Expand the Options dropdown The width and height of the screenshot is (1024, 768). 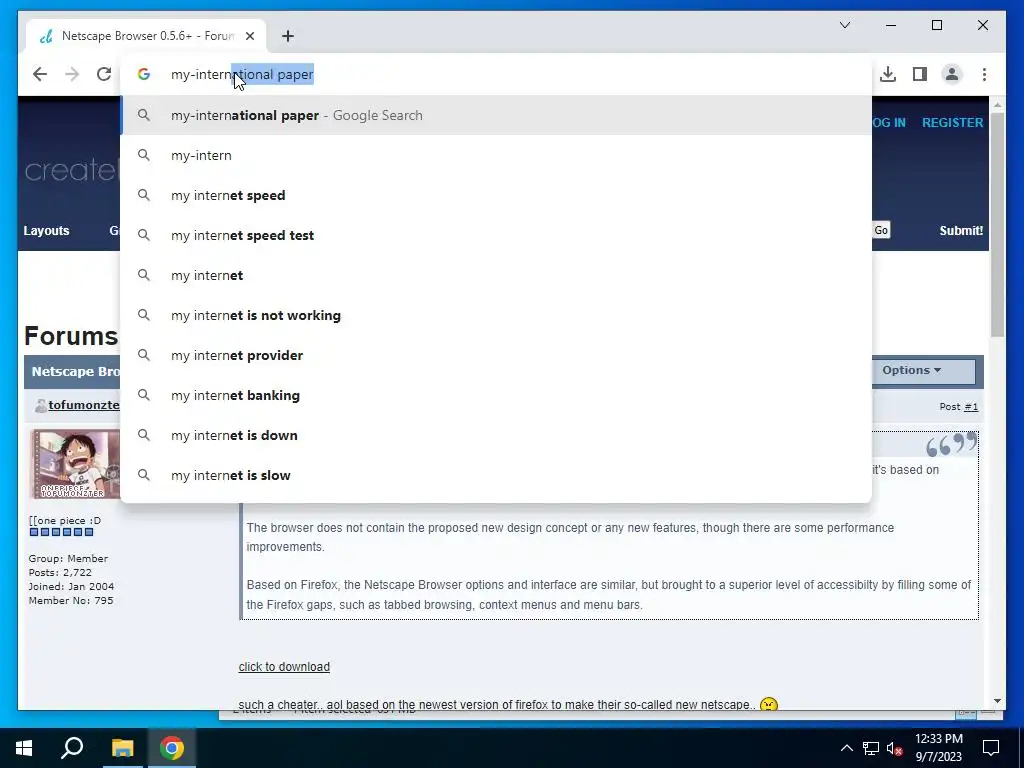924,370
